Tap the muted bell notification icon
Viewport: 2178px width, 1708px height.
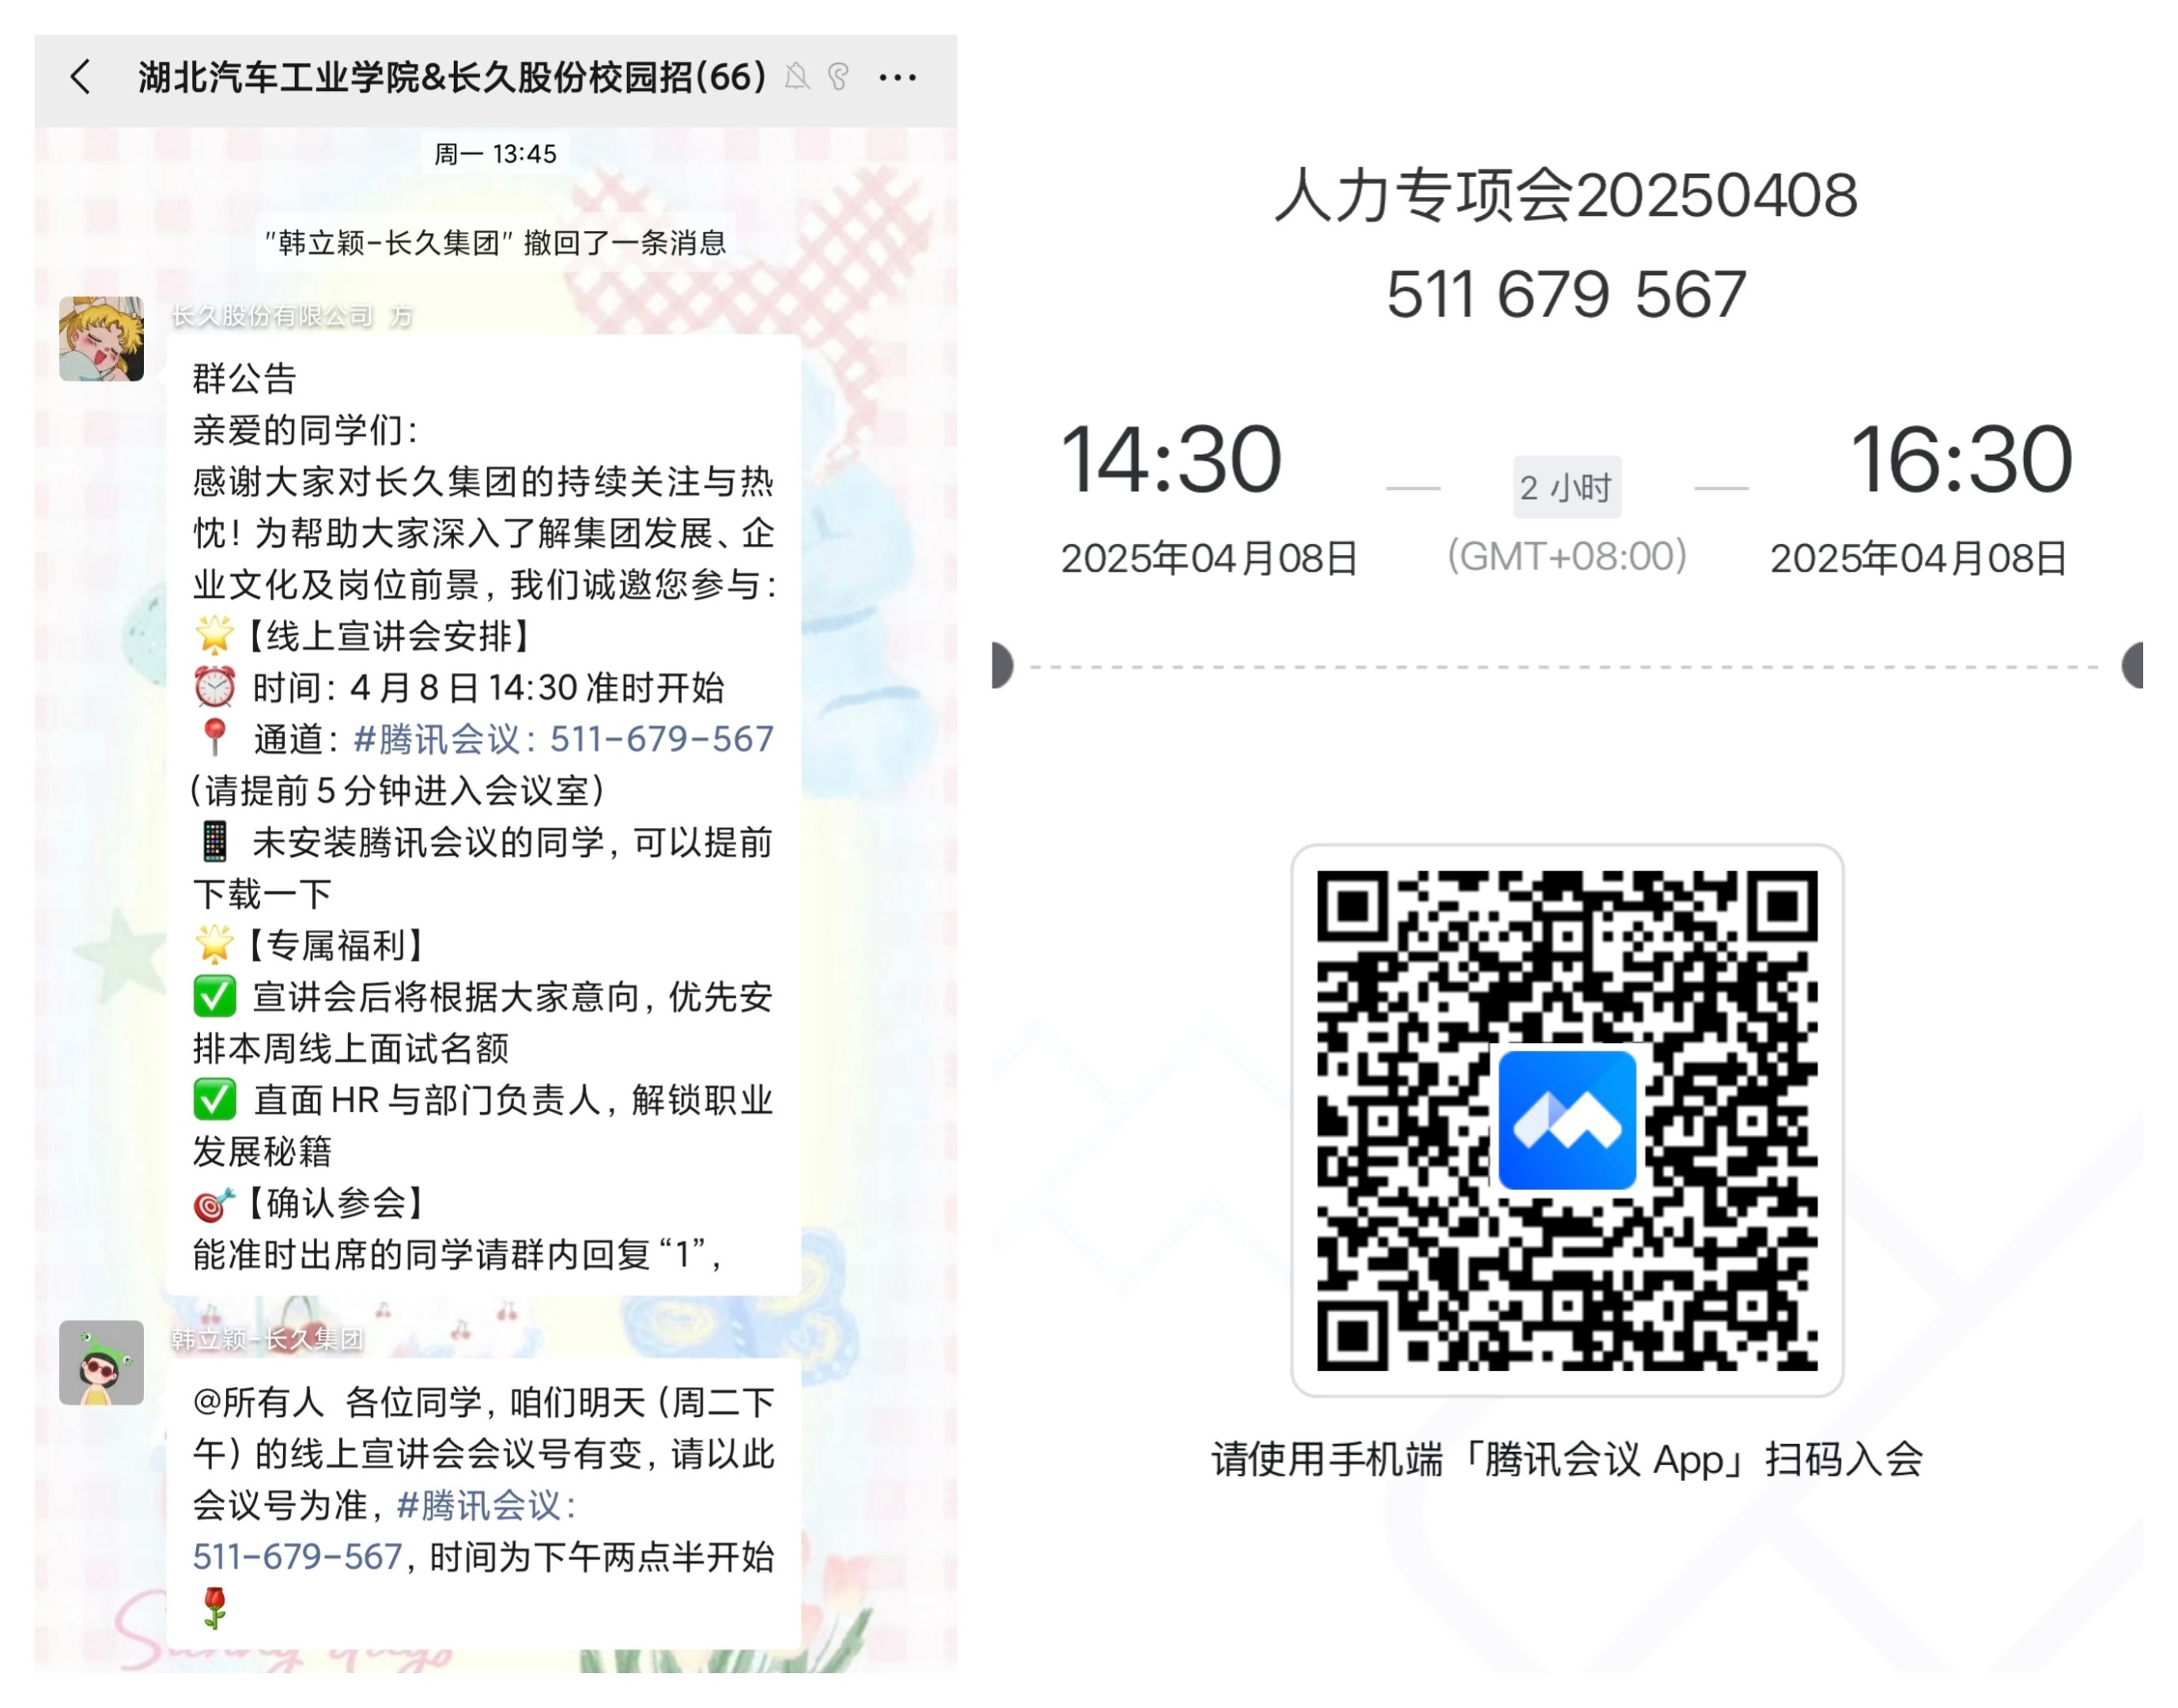(x=797, y=77)
